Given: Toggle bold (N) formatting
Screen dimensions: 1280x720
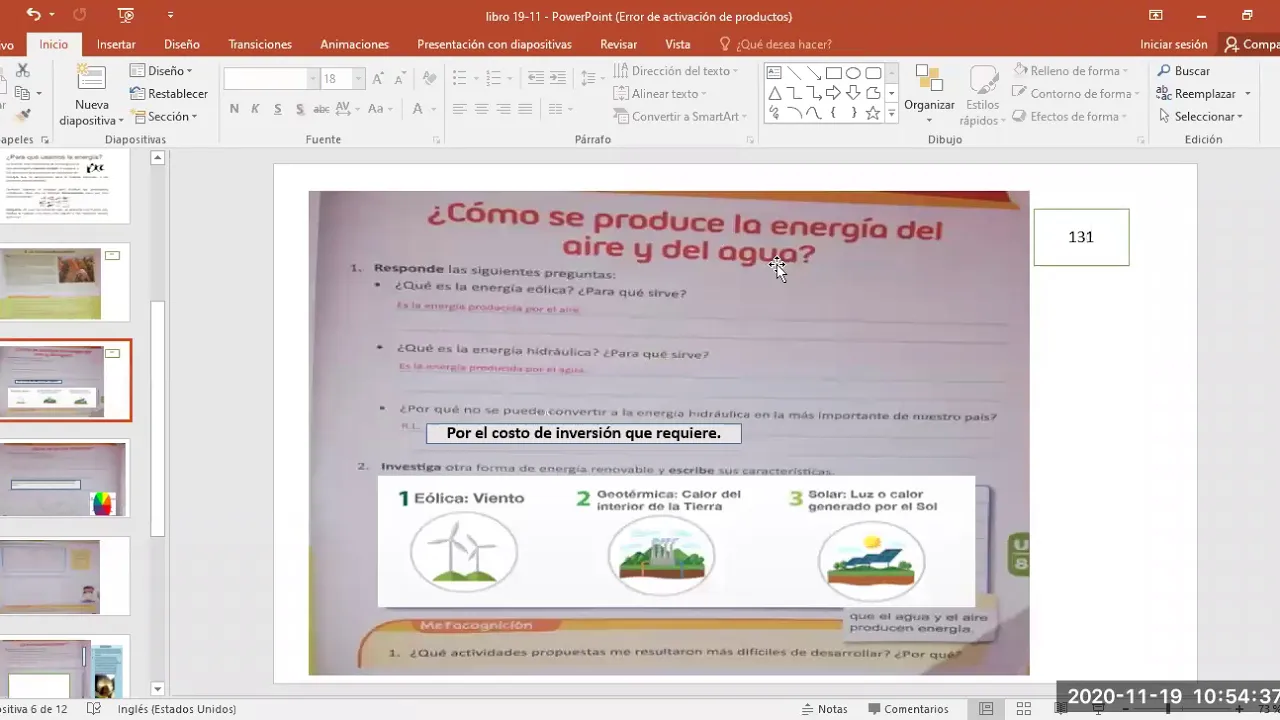Looking at the screenshot, I should click(234, 109).
